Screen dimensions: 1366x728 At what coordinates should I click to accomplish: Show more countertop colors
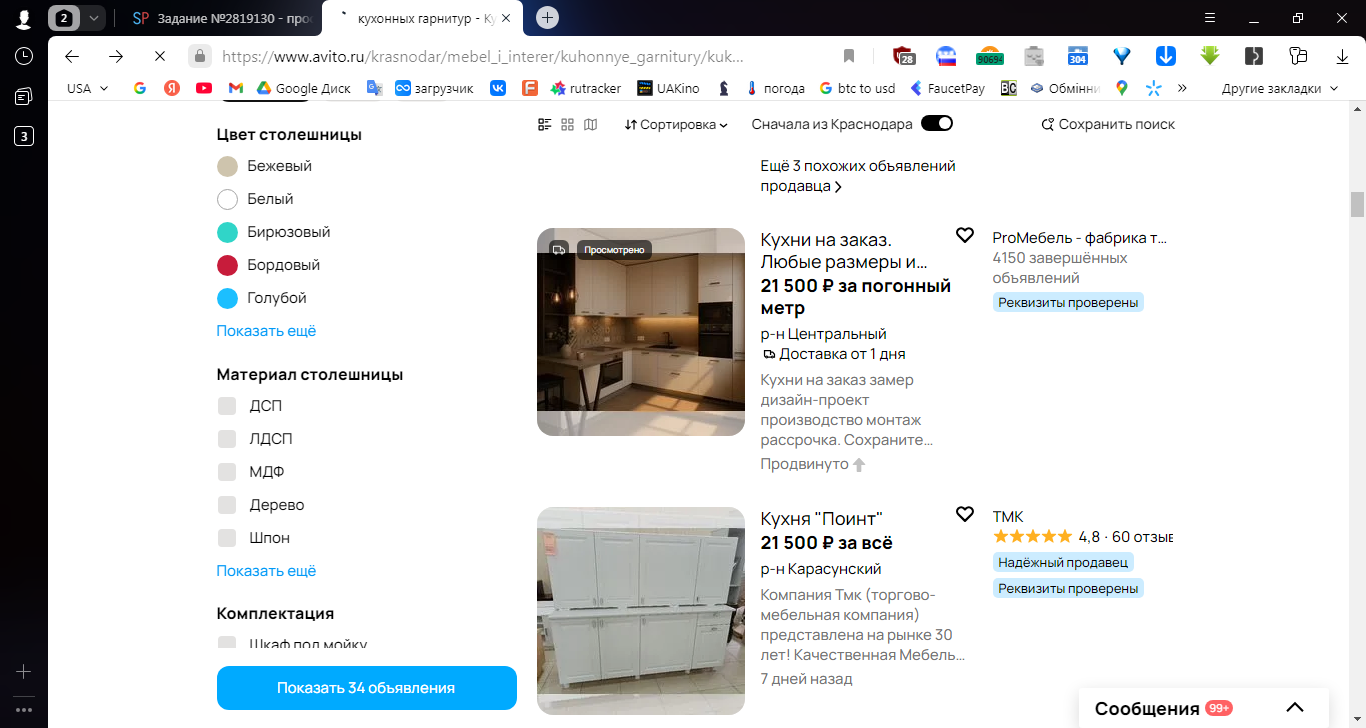266,331
